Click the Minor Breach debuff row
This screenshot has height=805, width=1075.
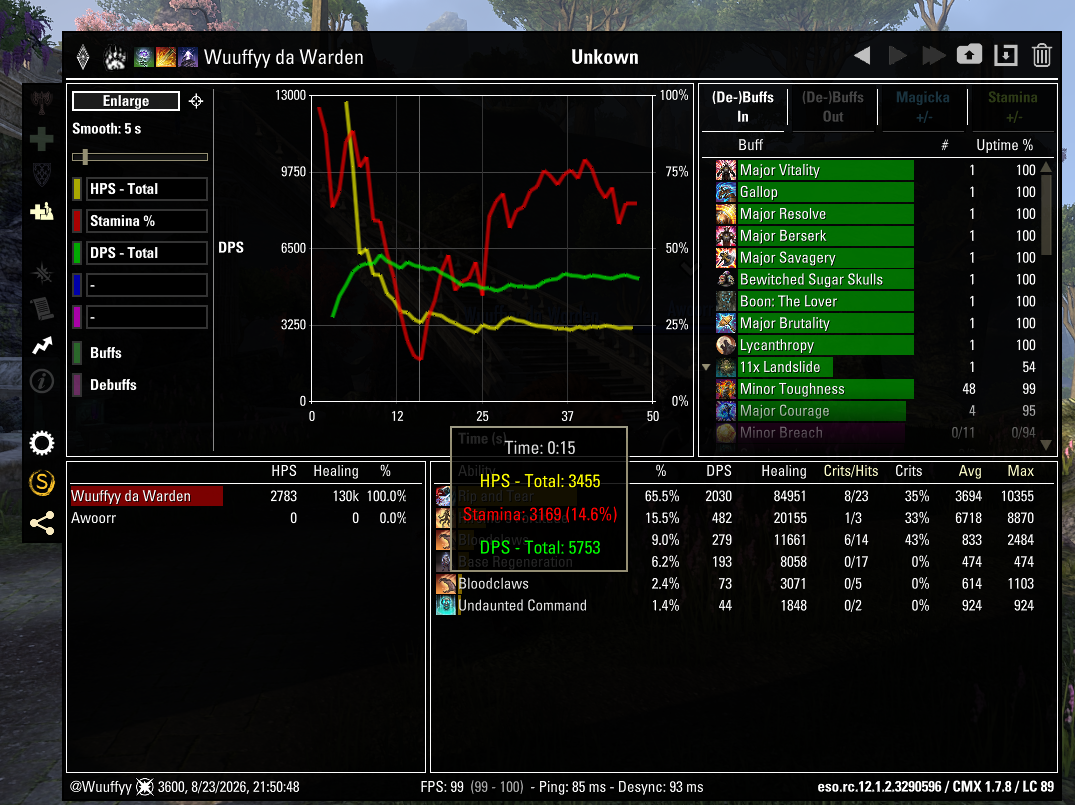click(875, 433)
